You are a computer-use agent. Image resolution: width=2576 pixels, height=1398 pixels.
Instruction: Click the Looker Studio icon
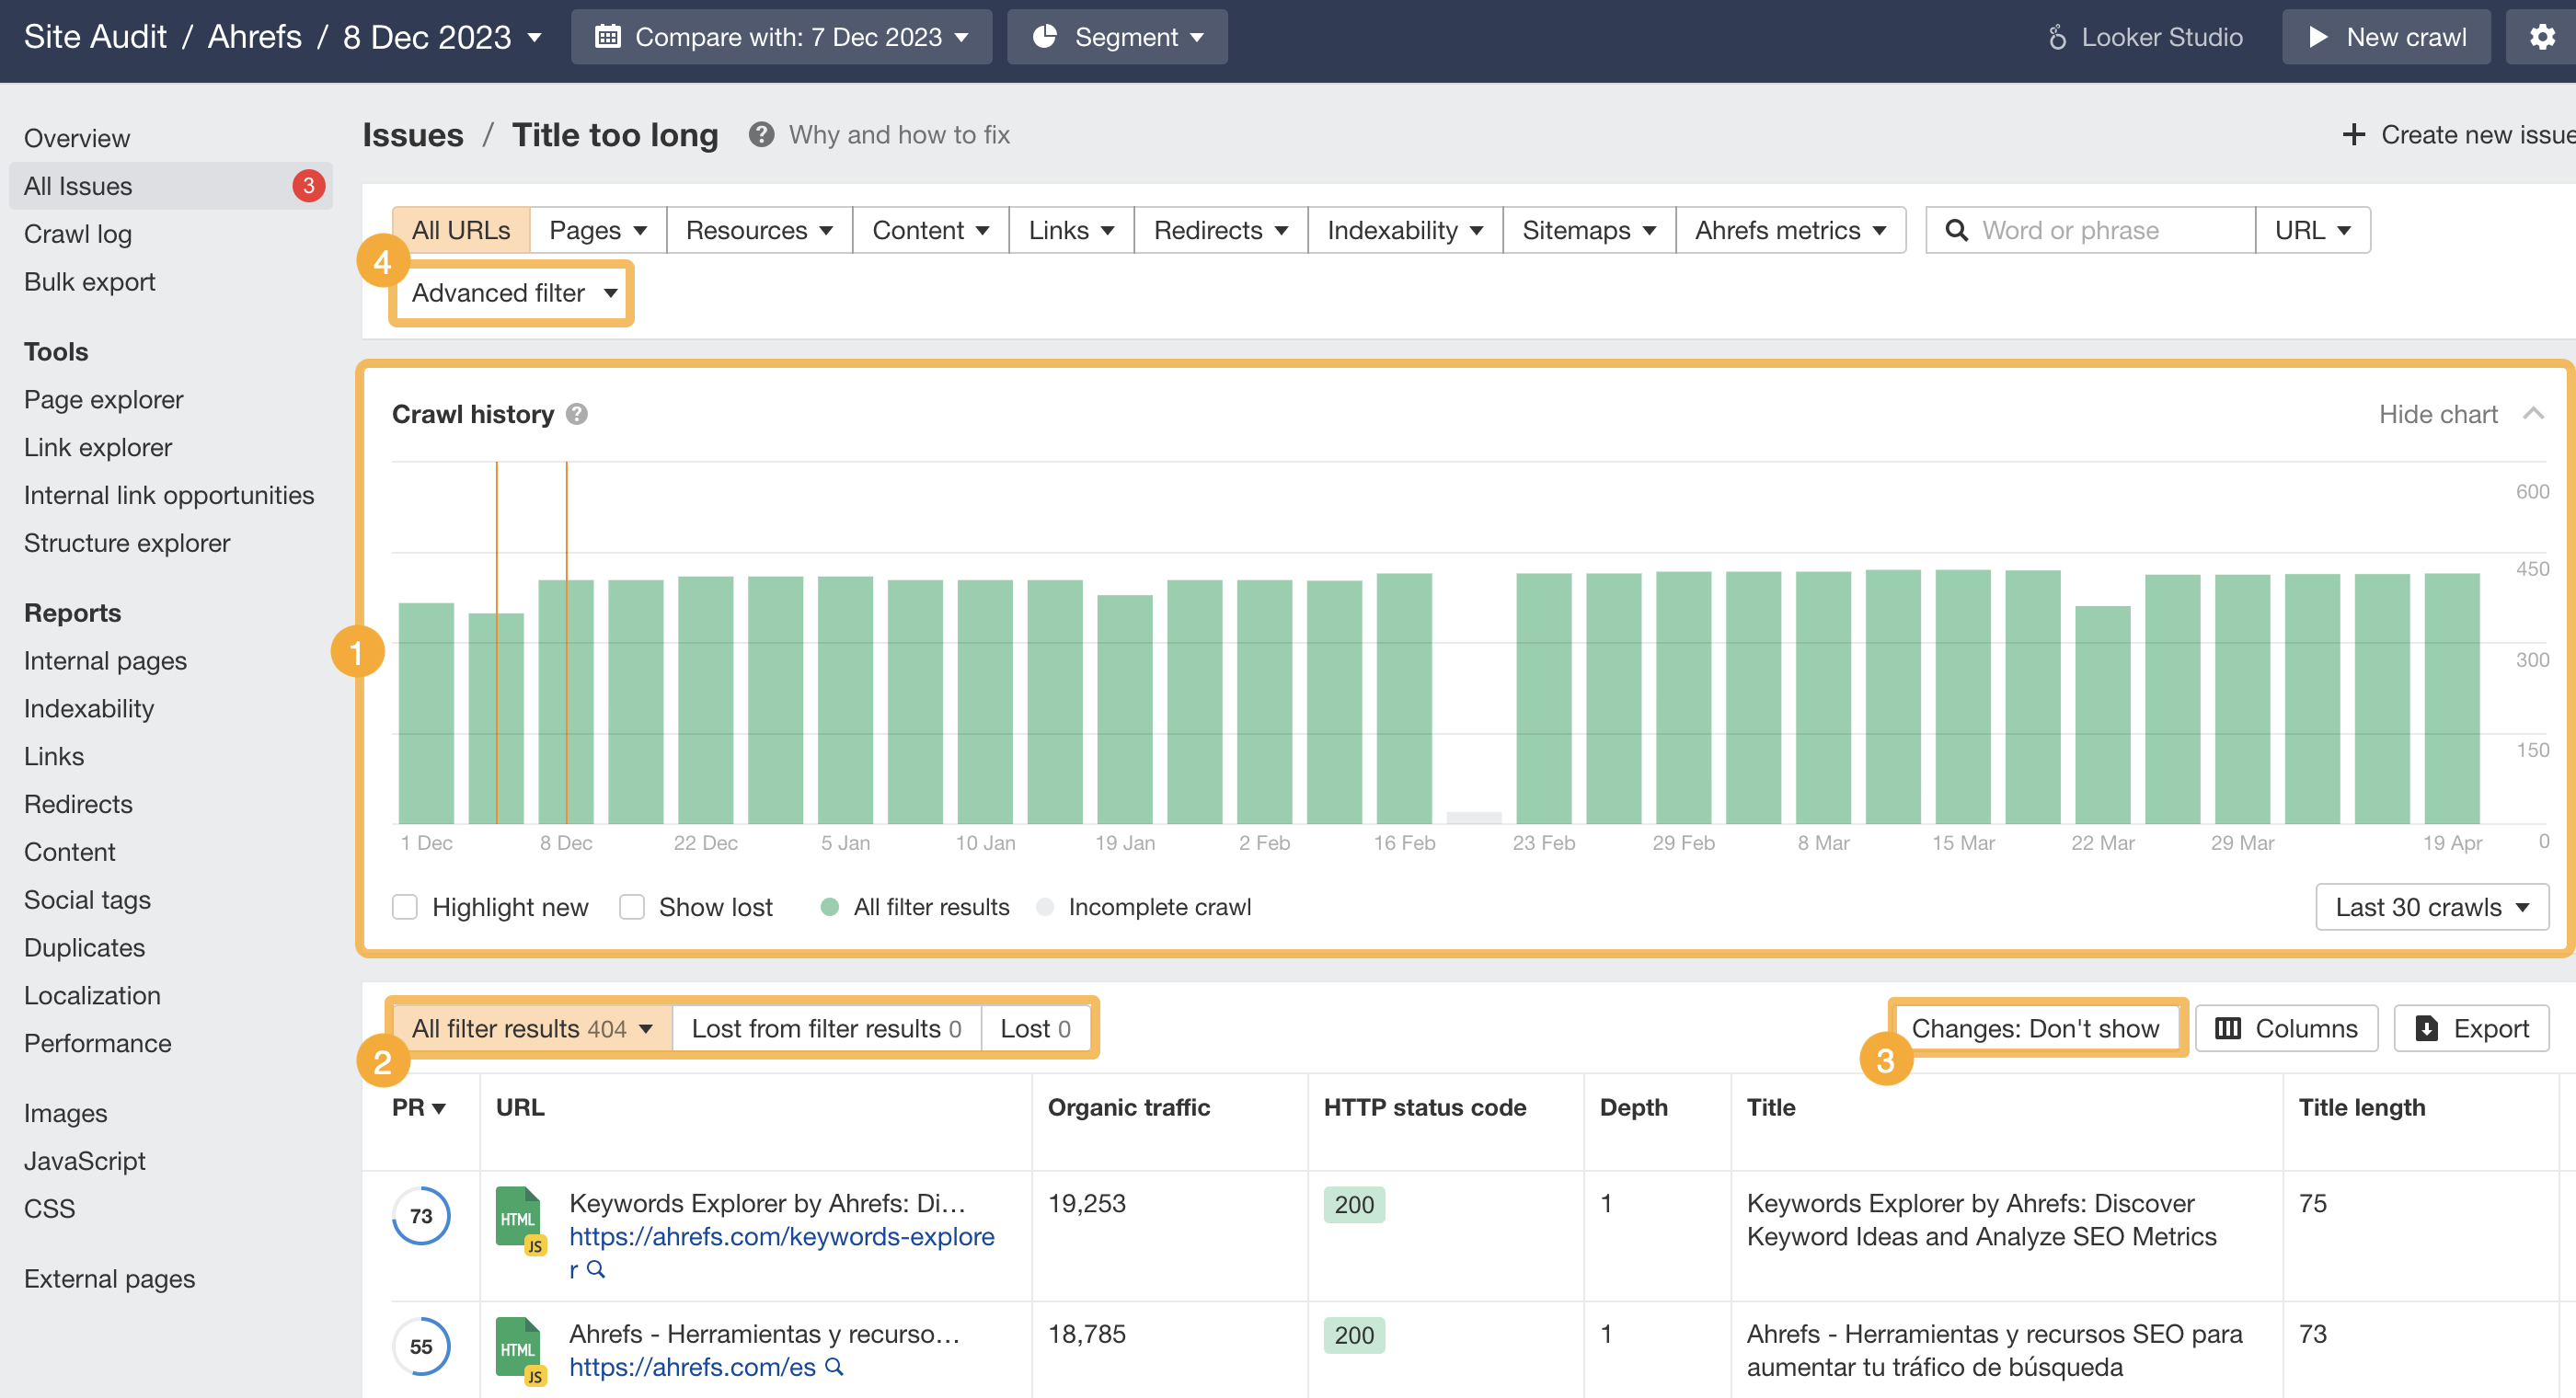click(2057, 37)
